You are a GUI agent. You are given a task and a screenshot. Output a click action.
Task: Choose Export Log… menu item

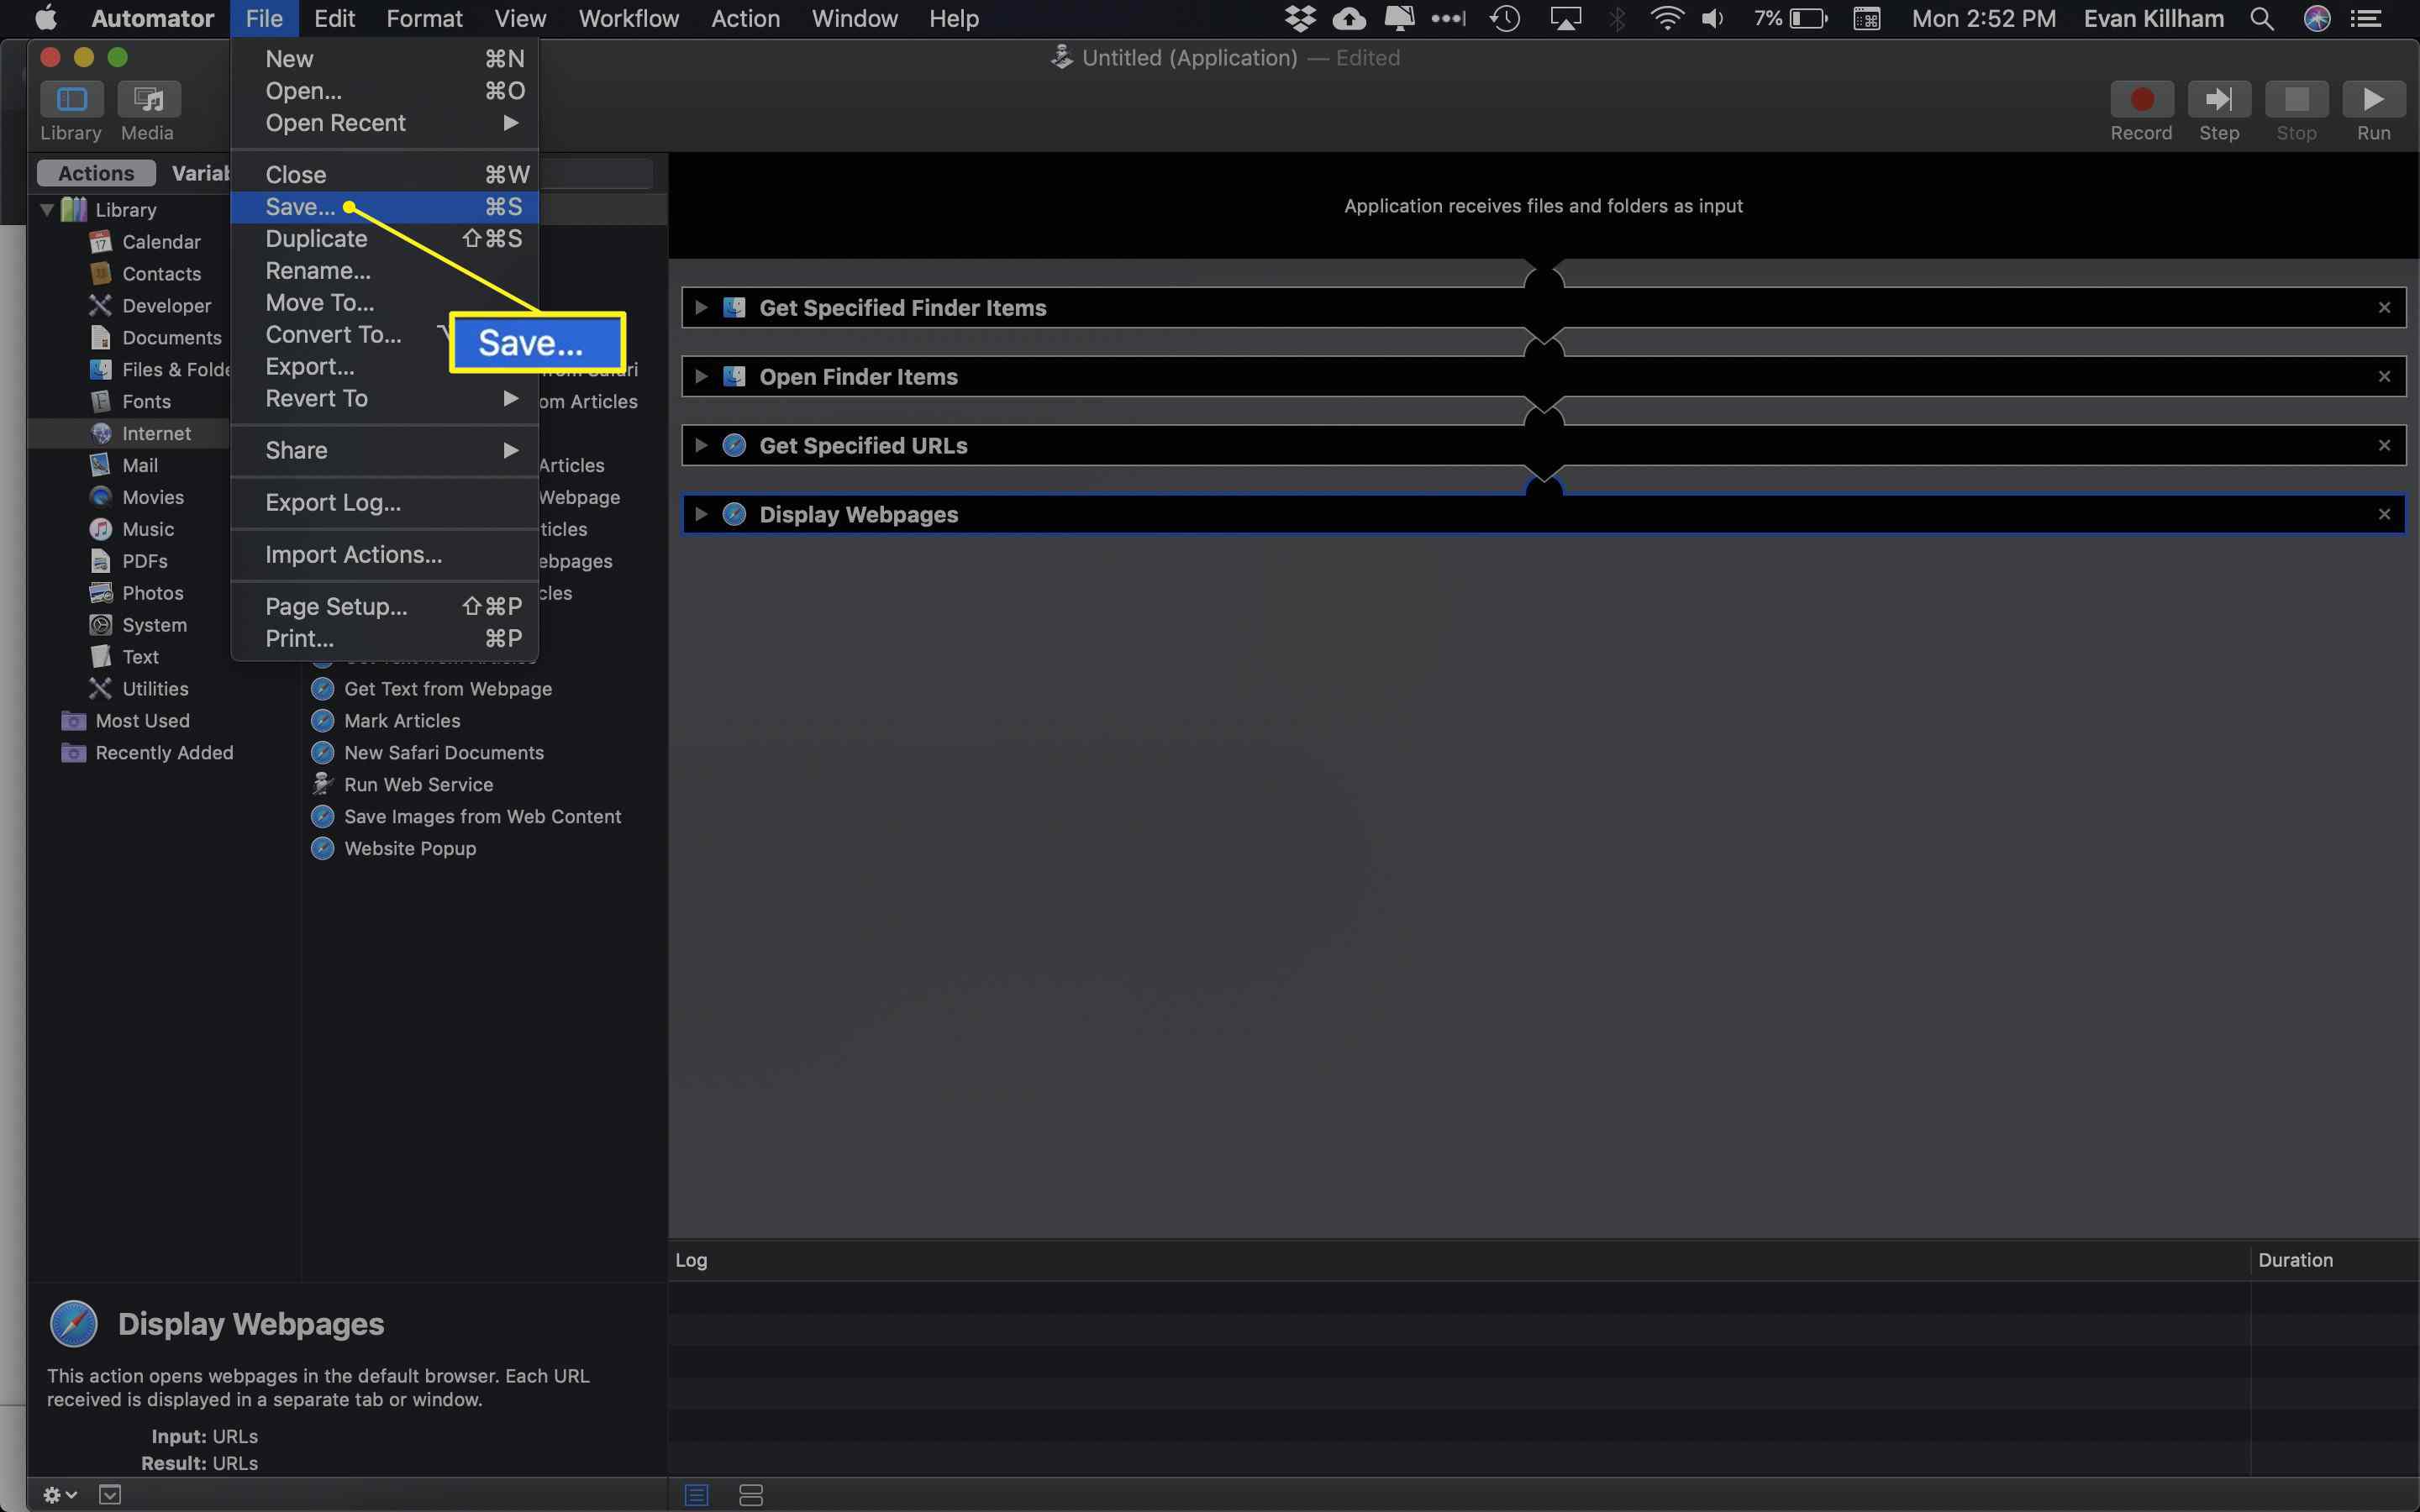(385, 503)
